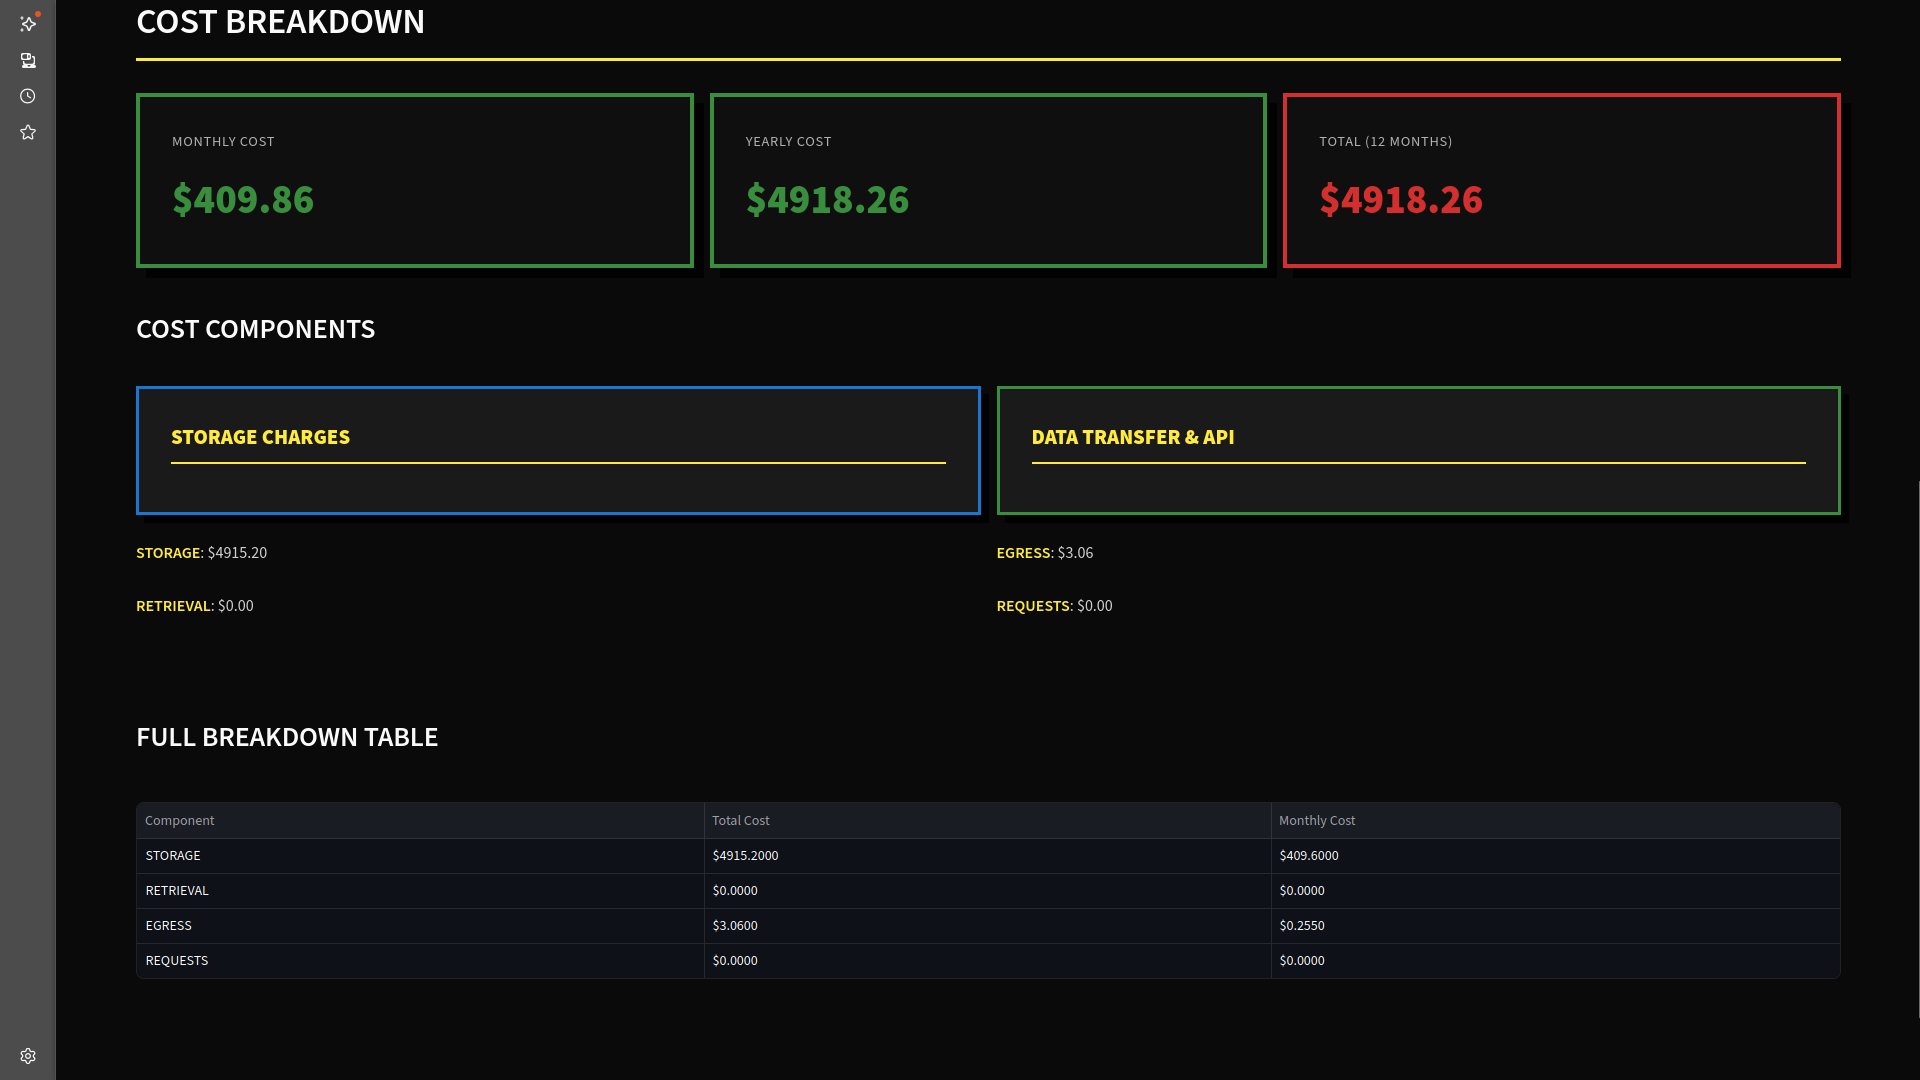Click the notification dot on sparkle icon
Image resolution: width=1920 pixels, height=1080 pixels.
(39, 14)
